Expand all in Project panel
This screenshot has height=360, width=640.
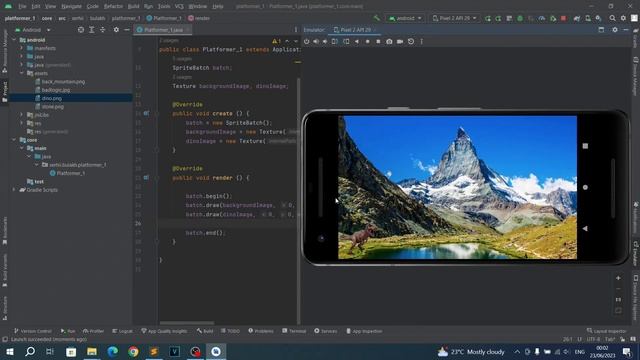click(92, 30)
